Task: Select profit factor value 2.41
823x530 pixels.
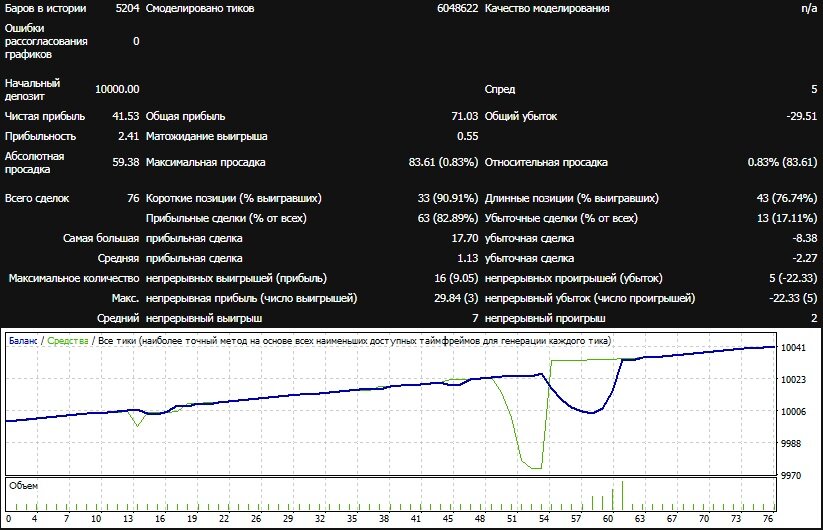Action: point(129,136)
